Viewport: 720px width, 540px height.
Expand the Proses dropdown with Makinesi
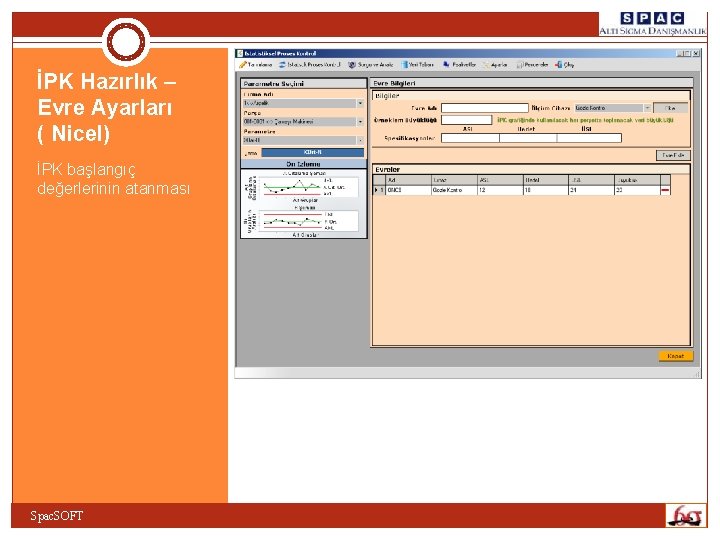click(x=360, y=122)
